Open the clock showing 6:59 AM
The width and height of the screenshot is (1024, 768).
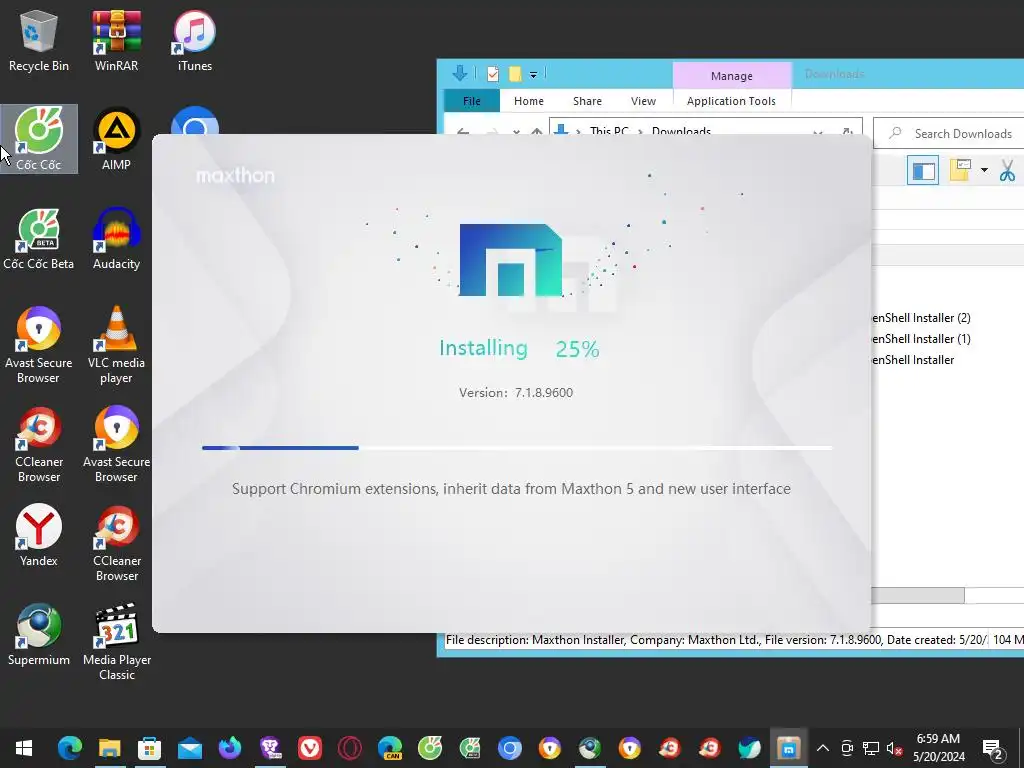click(x=938, y=748)
